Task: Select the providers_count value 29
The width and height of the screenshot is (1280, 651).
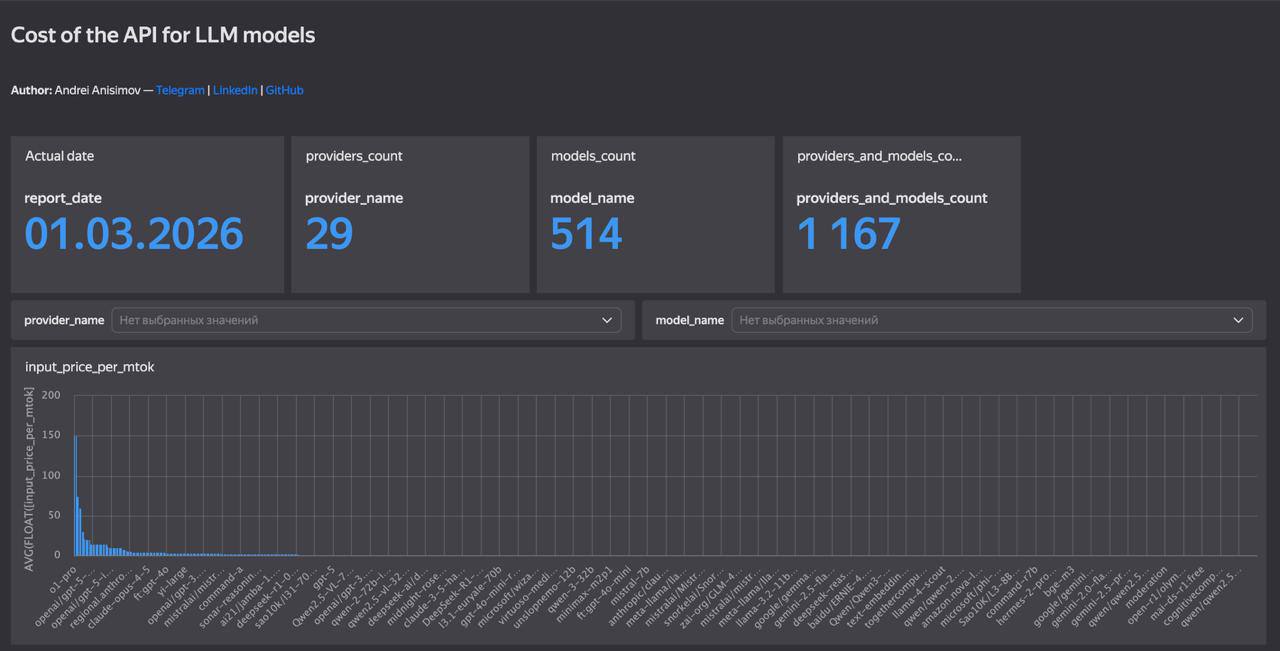Action: point(329,234)
